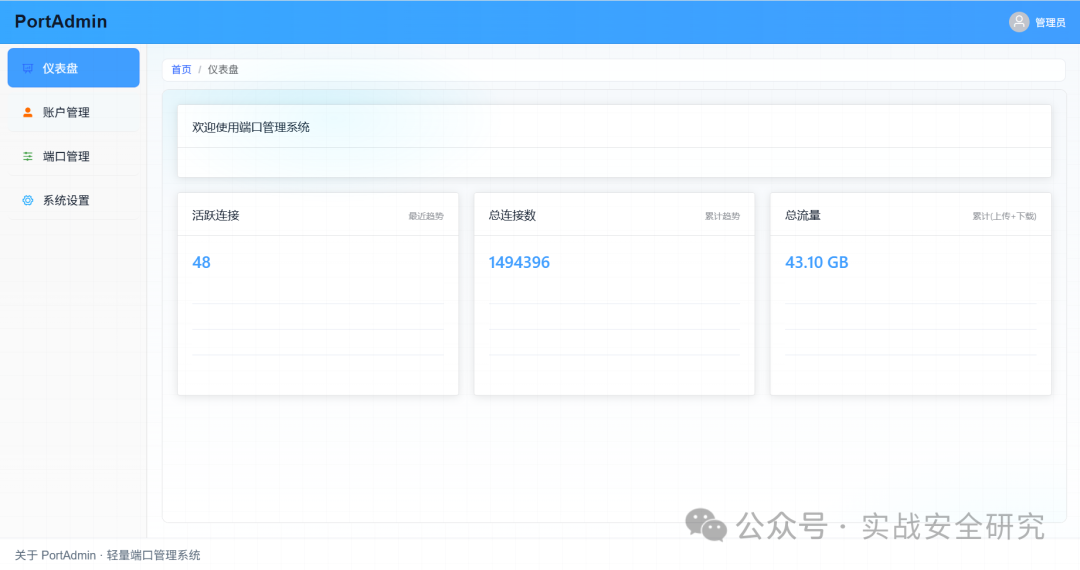Click the 首页 breadcrumb link
Viewport: 1080px width, 570px height.
[x=181, y=70]
